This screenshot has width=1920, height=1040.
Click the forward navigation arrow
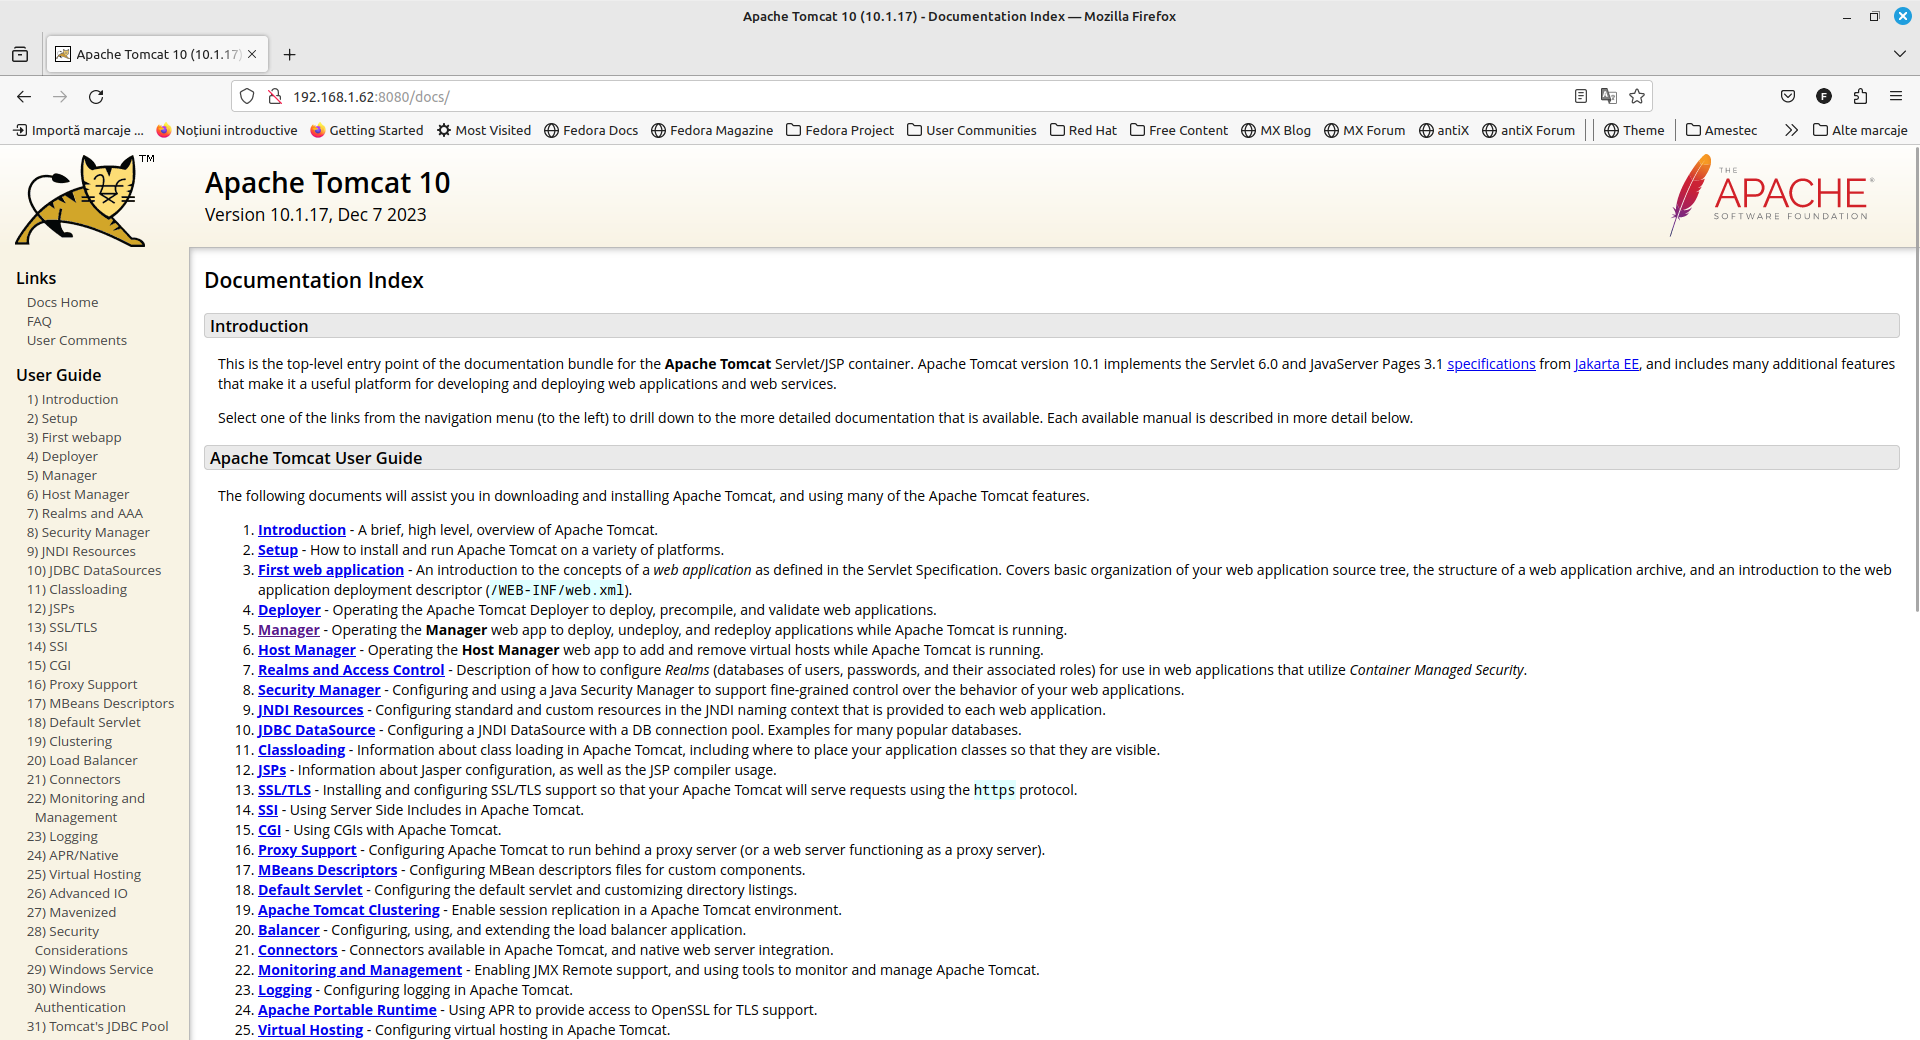pyautogui.click(x=60, y=97)
